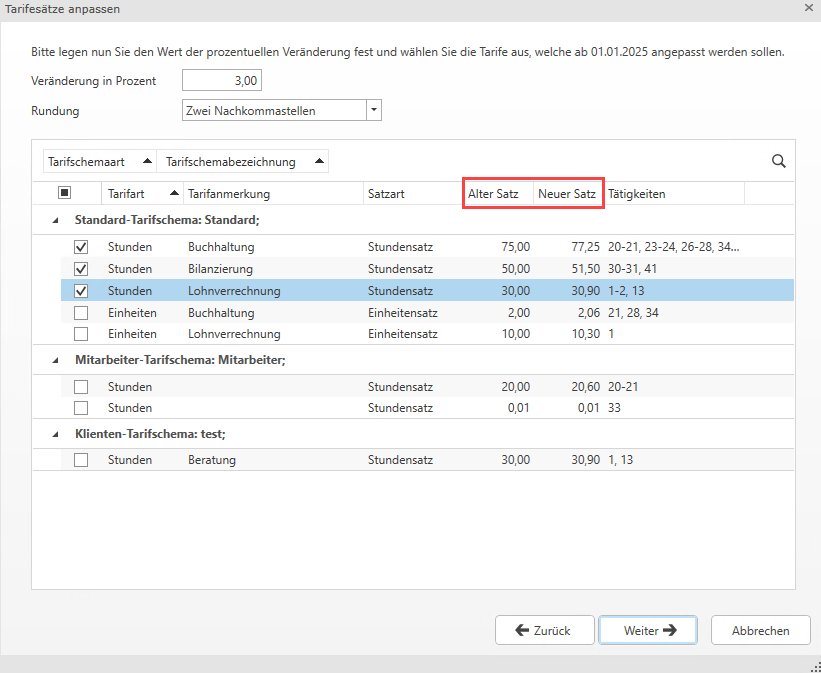Collapse the Klienten-Tarifschema test group
The image size is (821, 673).
tap(55, 435)
